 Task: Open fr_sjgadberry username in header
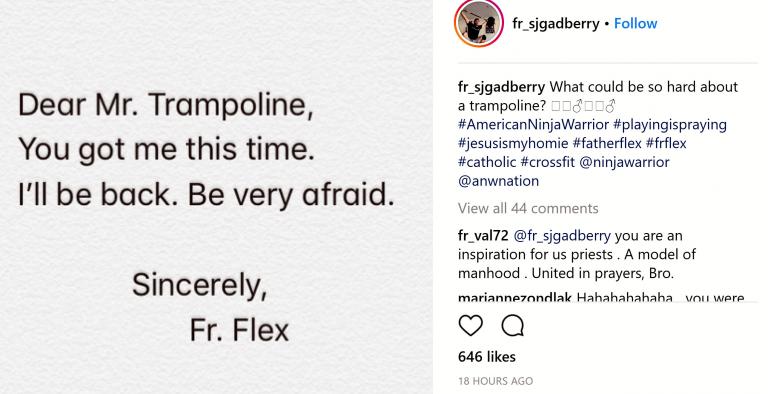[555, 24]
